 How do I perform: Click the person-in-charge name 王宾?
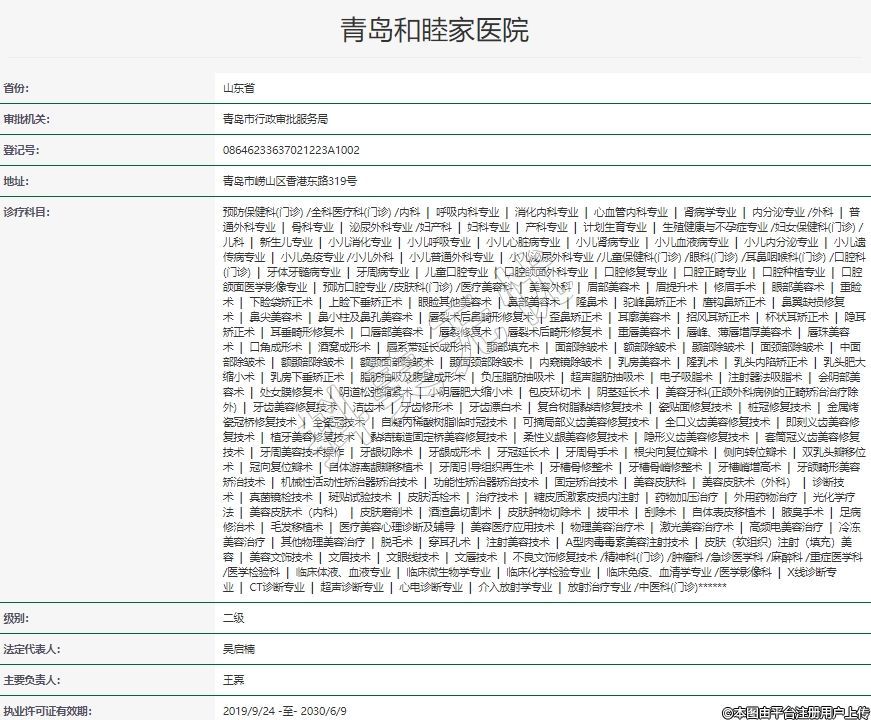(x=233, y=680)
